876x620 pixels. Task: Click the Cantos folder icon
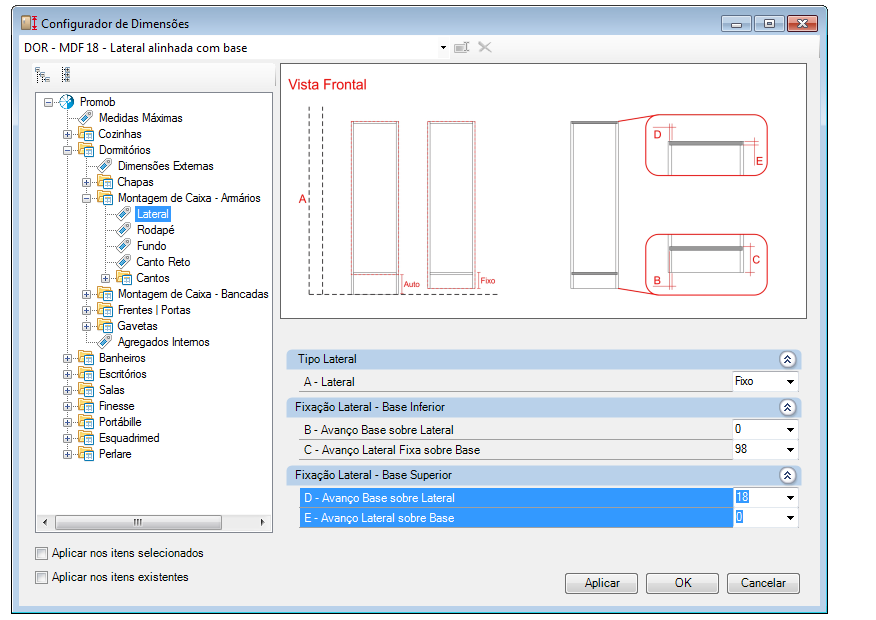[123, 278]
